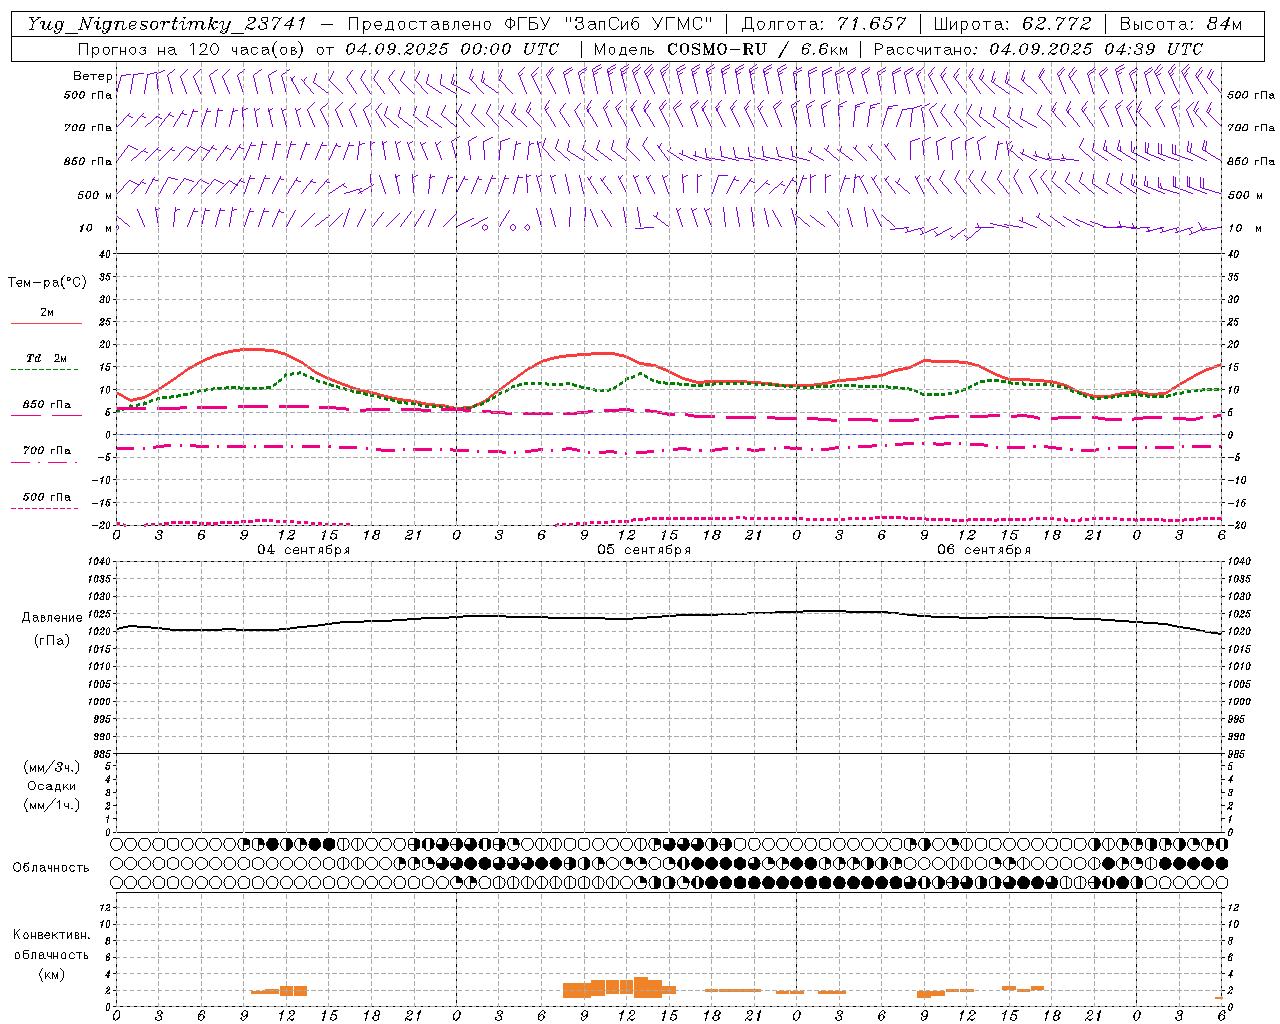Click the Облачность panel label
The height and width of the screenshot is (1024, 1280).
pyautogui.click(x=51, y=867)
